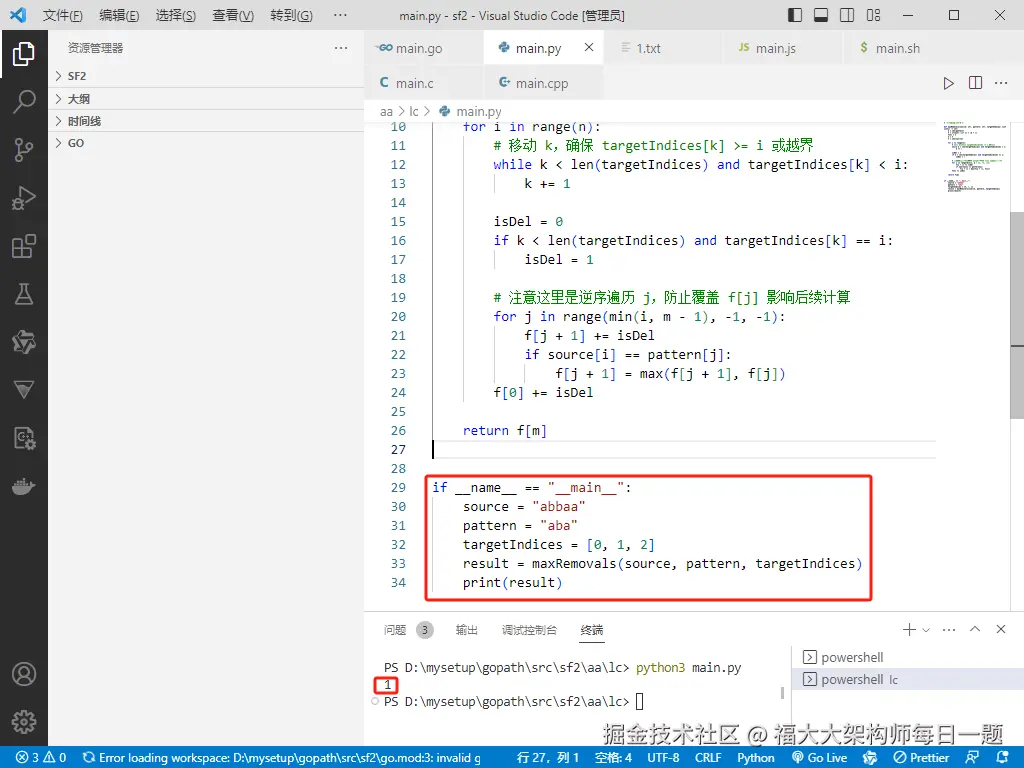Close the main.py tab
The height and width of the screenshot is (768, 1024).
click(x=588, y=47)
